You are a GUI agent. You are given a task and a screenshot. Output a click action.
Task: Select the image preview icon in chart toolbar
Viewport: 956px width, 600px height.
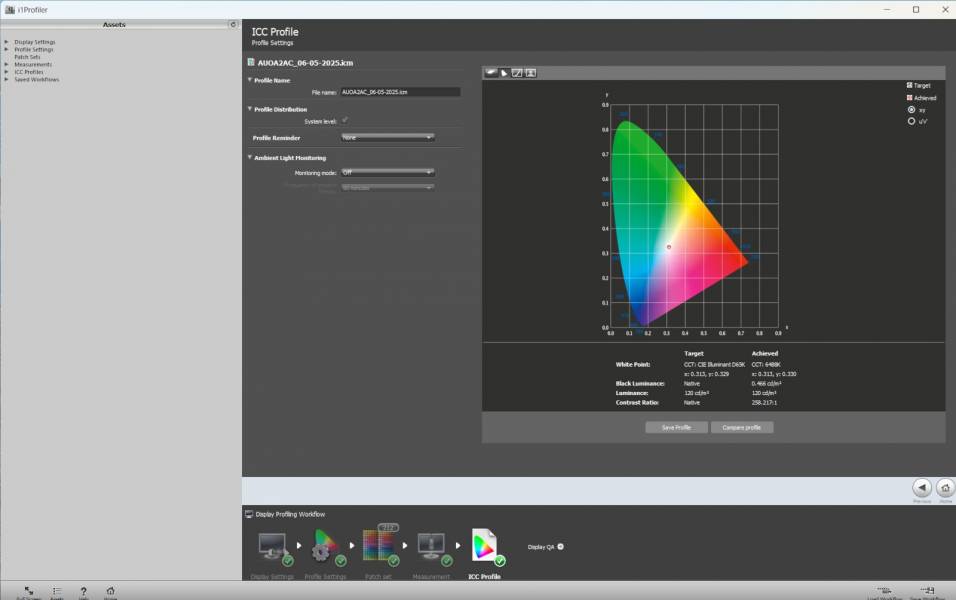point(531,73)
